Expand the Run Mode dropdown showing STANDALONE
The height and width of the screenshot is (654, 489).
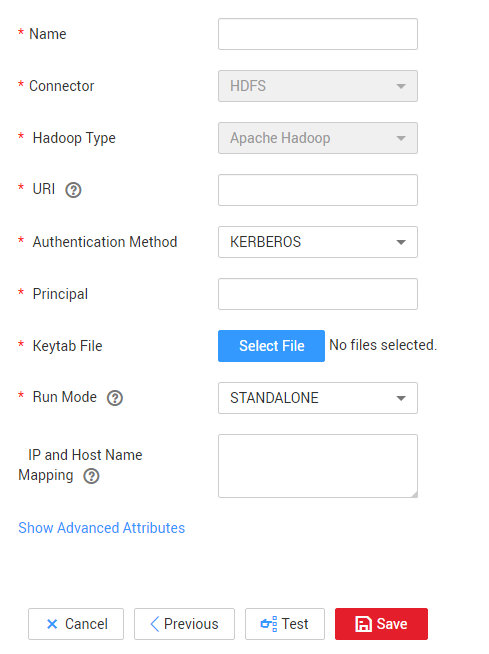(318, 398)
